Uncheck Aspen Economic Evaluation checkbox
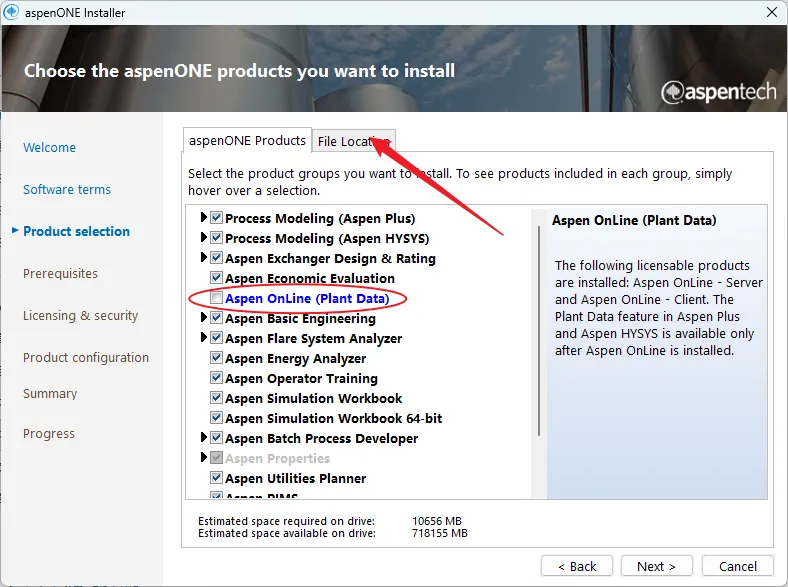This screenshot has width=788, height=587. (217, 278)
